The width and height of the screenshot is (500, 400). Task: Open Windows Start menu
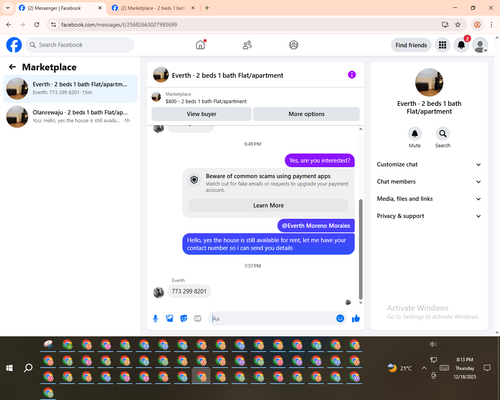point(9,368)
